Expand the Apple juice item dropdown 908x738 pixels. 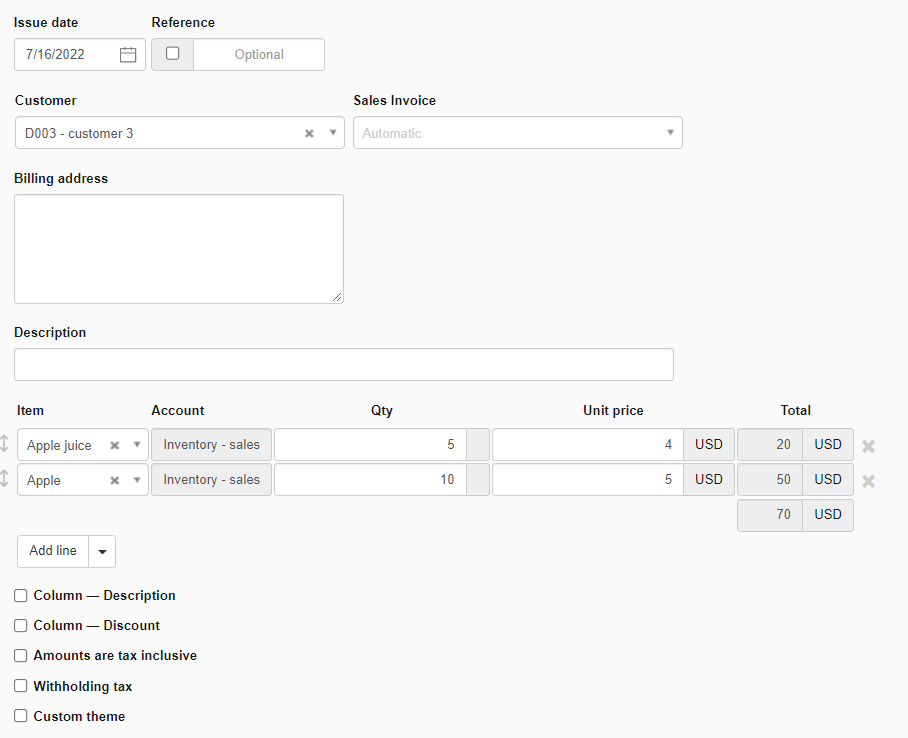tap(137, 446)
